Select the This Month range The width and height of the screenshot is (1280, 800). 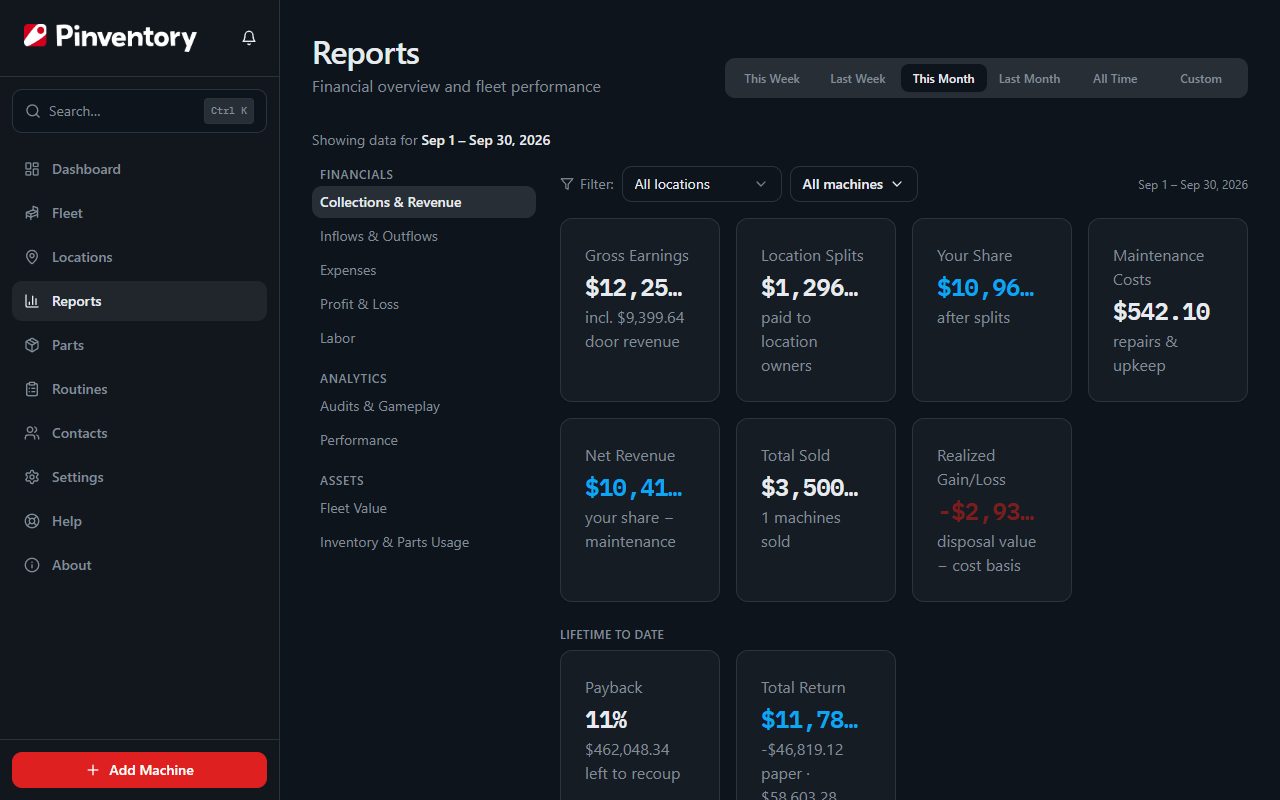943,78
